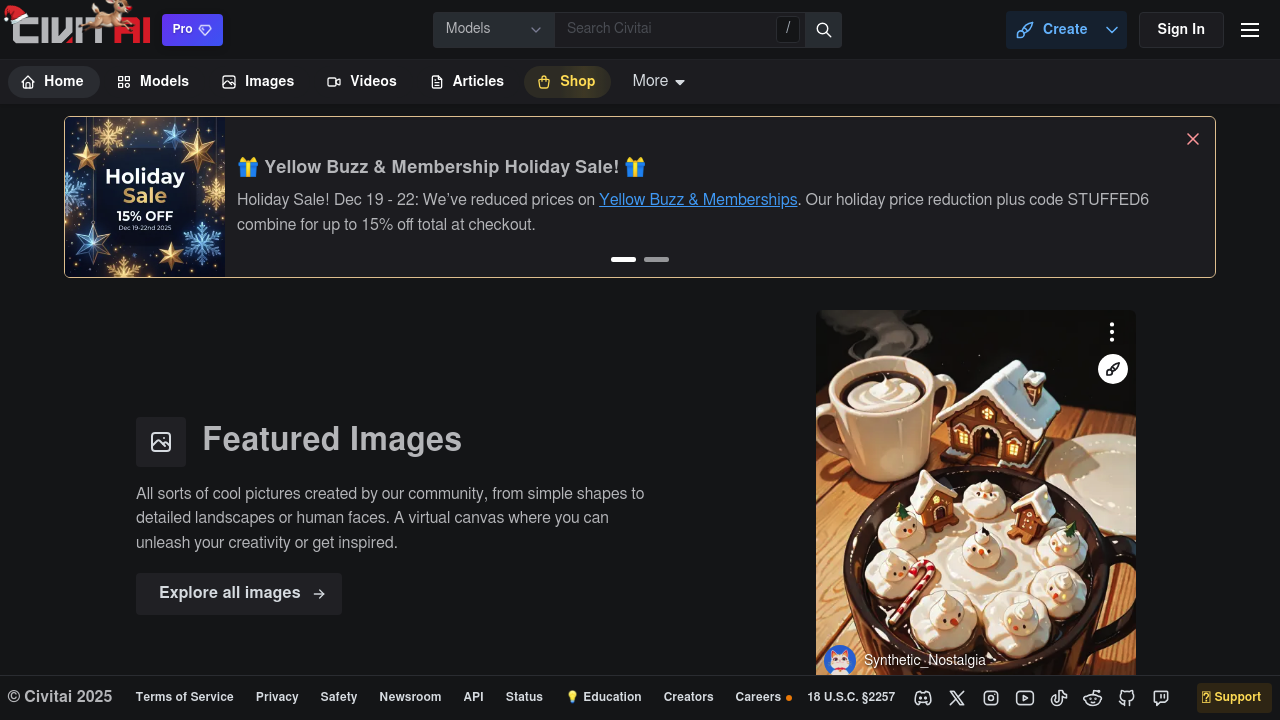This screenshot has width=1280, height=720.
Task: Click the Search Civitai input field
Action: click(x=665, y=30)
